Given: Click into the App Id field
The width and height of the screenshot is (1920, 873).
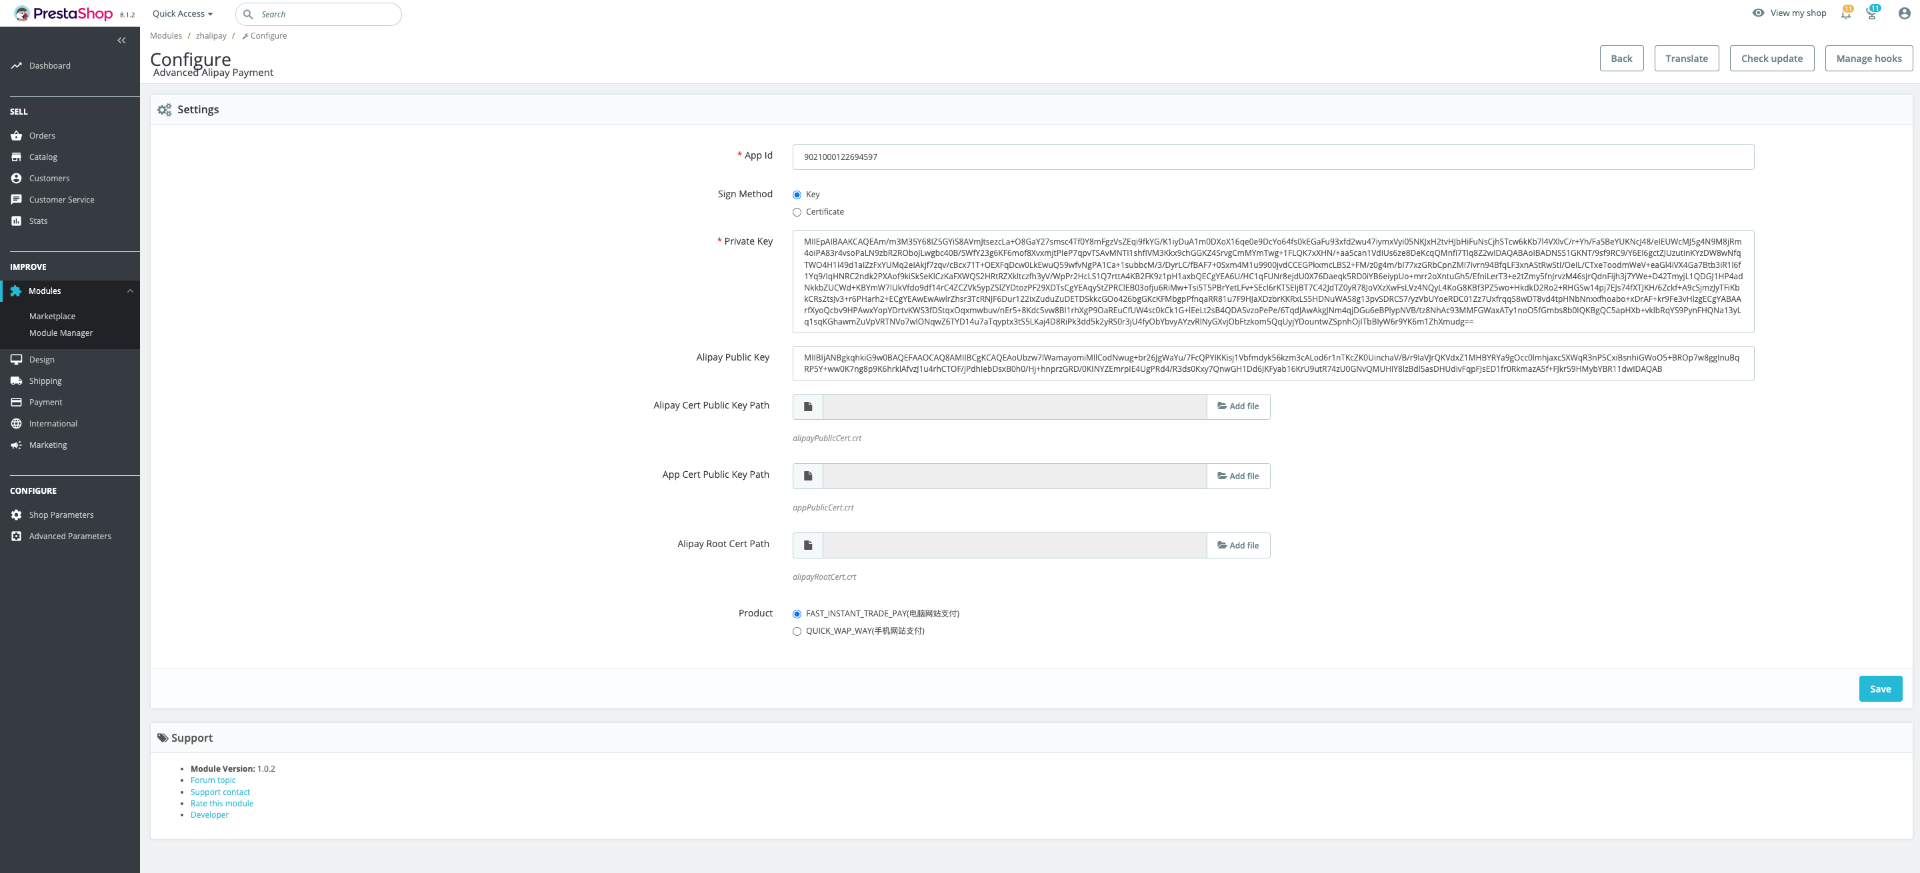Looking at the screenshot, I should tap(1273, 157).
